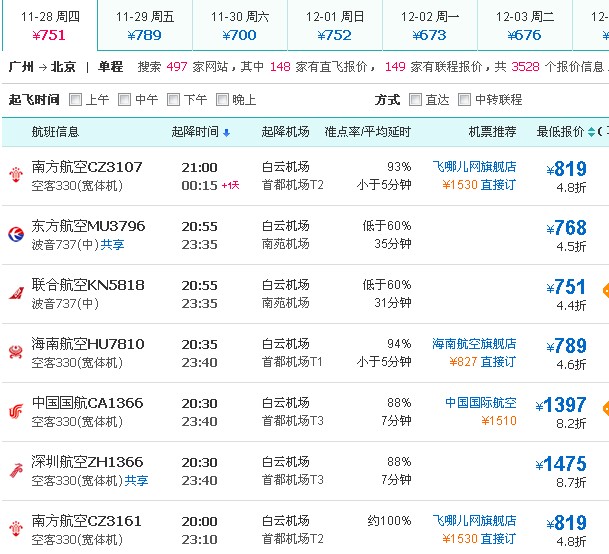
Task: Check the 晚上 departure time filter
Action: (222, 100)
